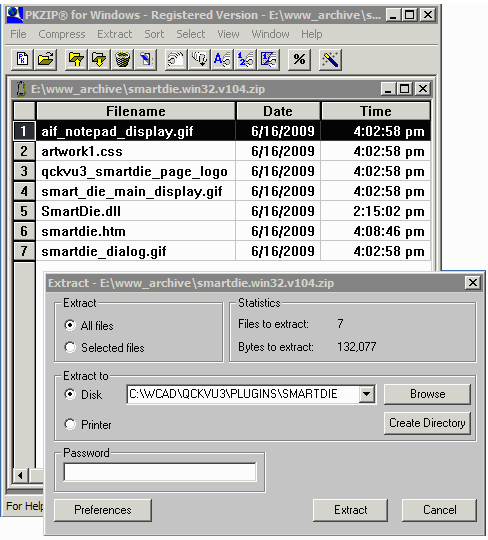Click the New archive toolbar icon
This screenshot has height=540, width=488.
click(x=22, y=60)
